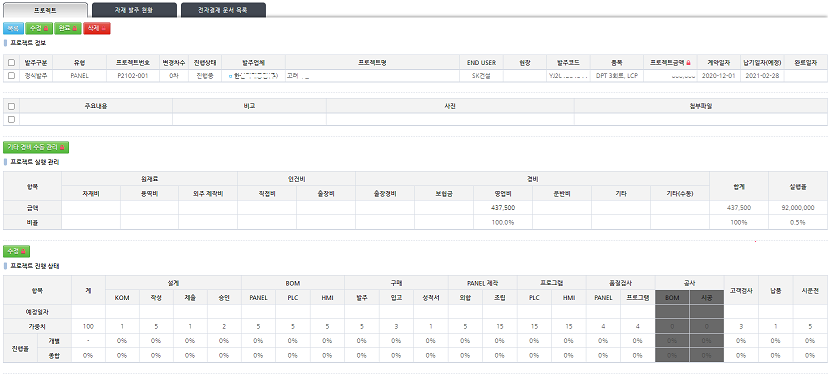This screenshot has height=374, width=836.
Task: Click the green 완료 button
Action: (x=68, y=28)
